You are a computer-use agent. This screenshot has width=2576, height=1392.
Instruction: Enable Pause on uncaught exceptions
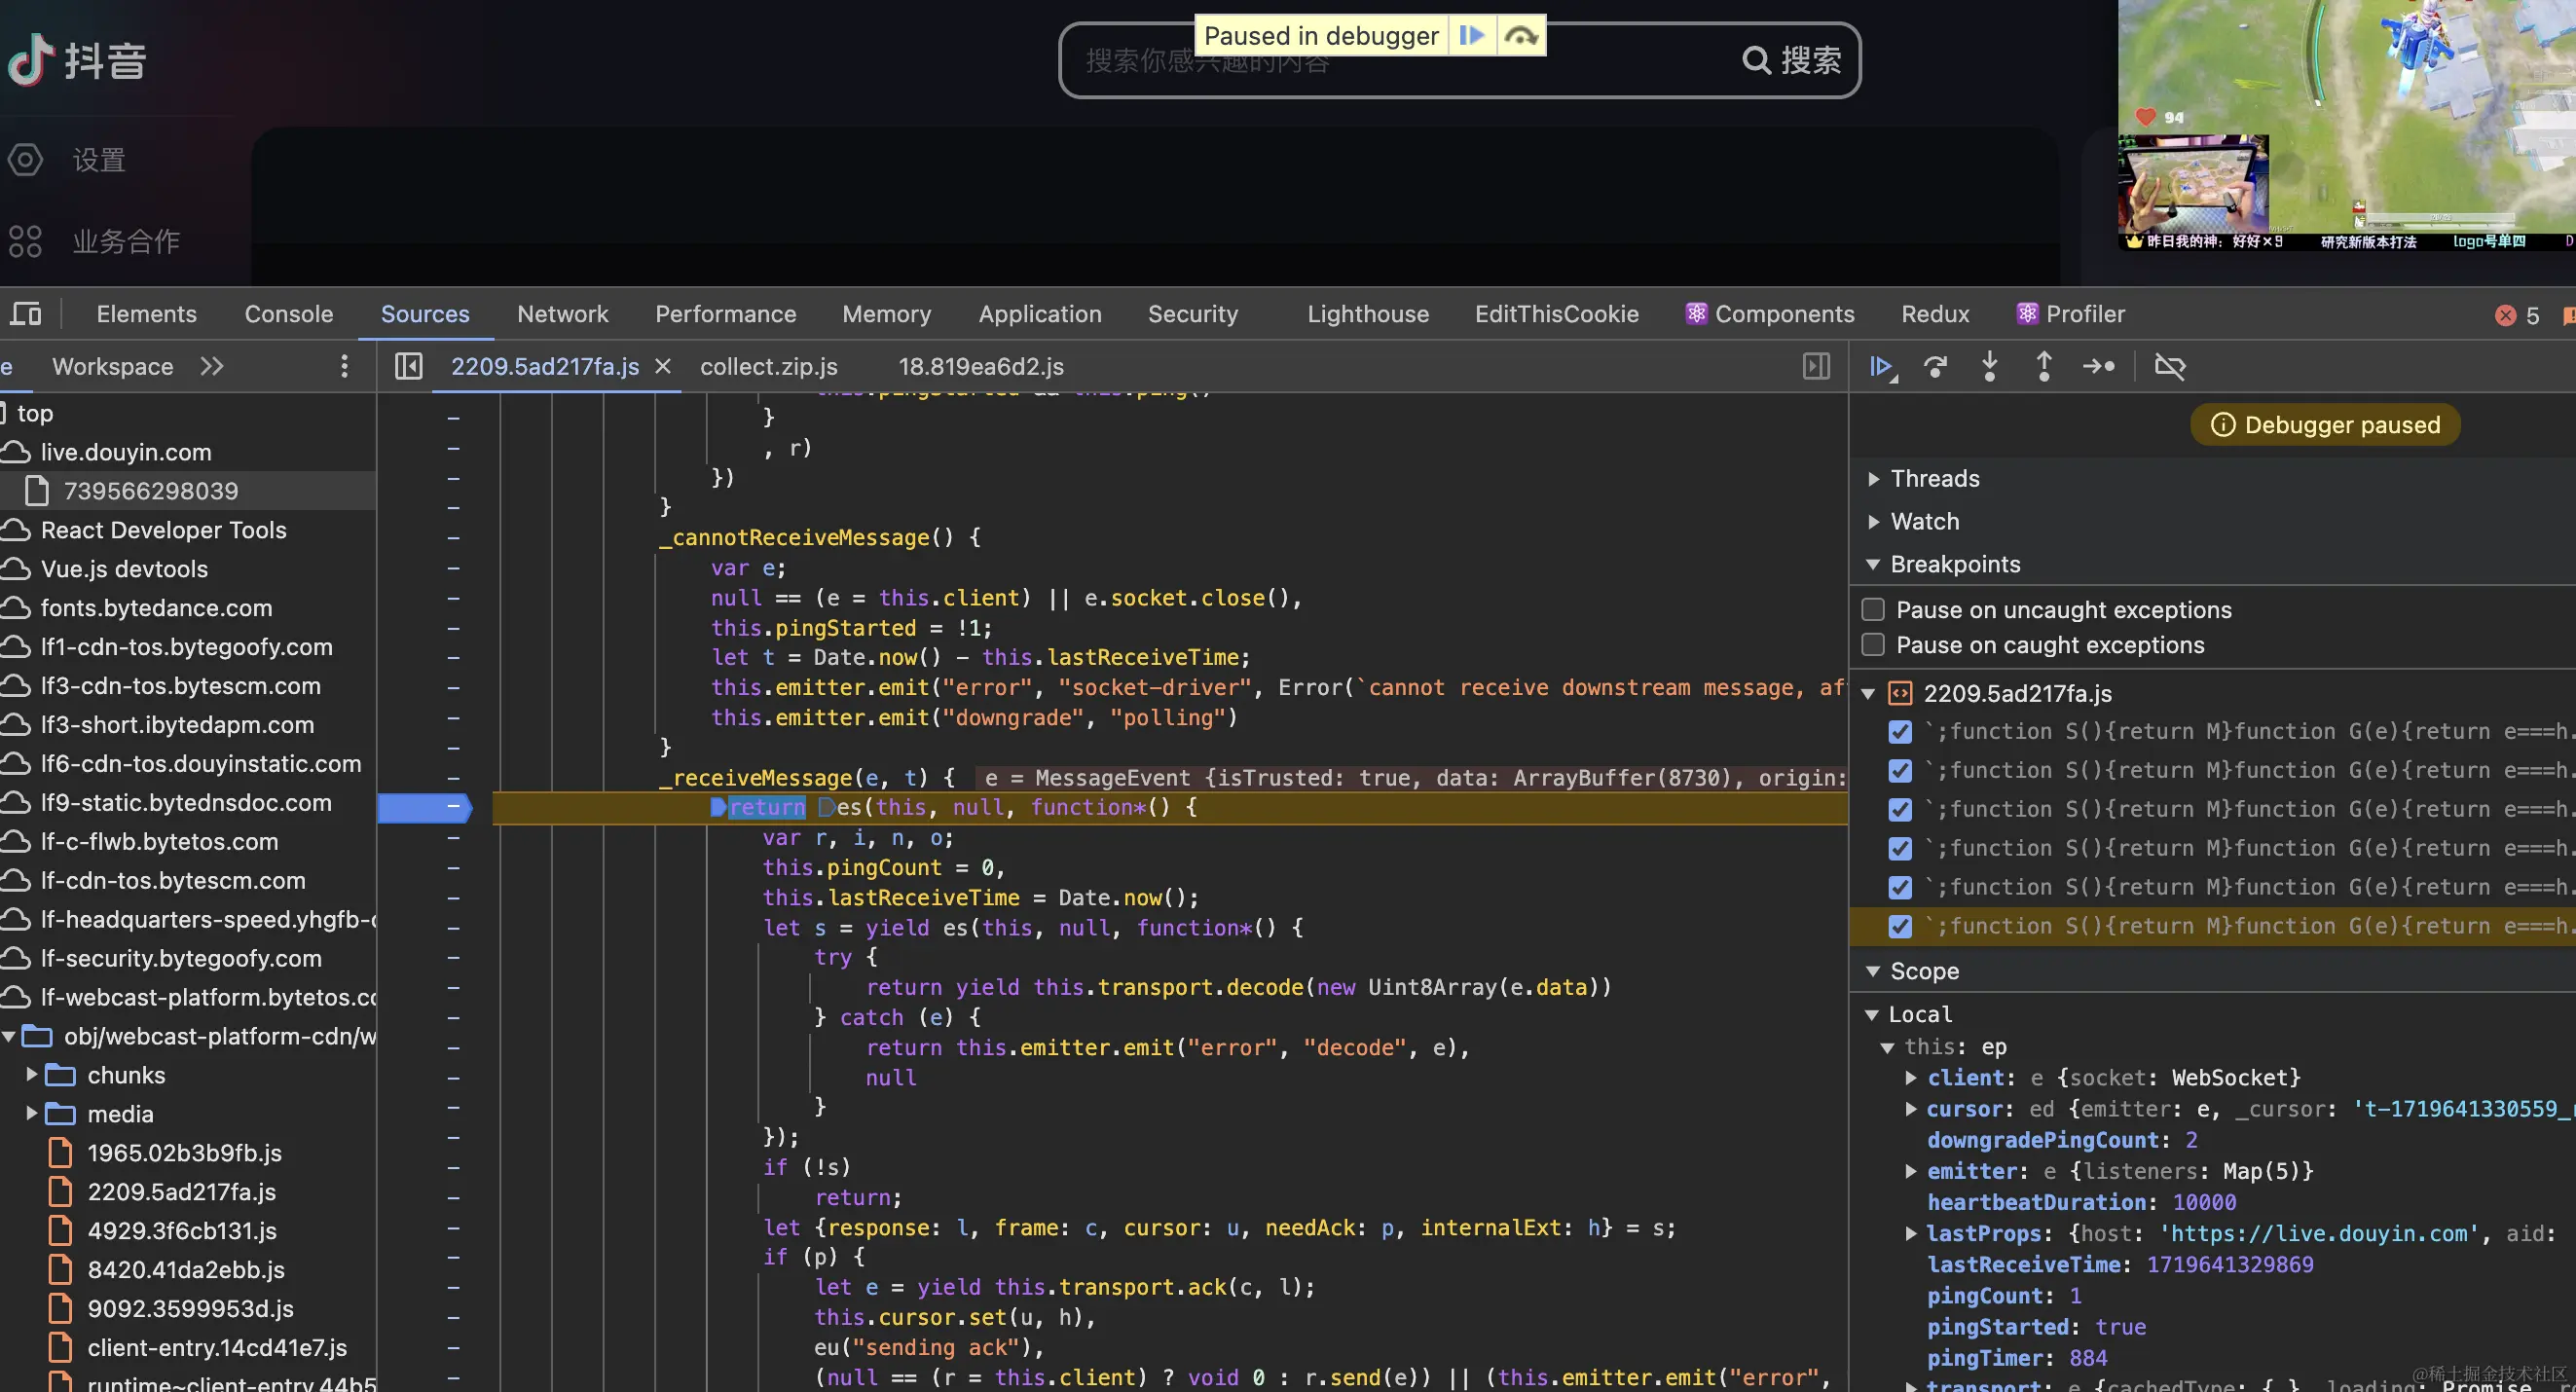(x=1873, y=610)
